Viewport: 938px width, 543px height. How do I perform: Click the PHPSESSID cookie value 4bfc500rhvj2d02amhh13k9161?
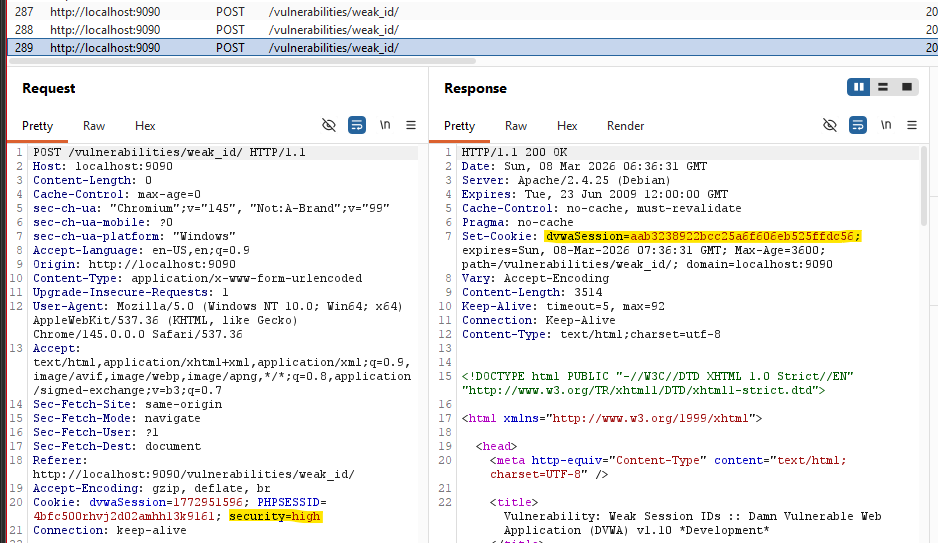(124, 516)
